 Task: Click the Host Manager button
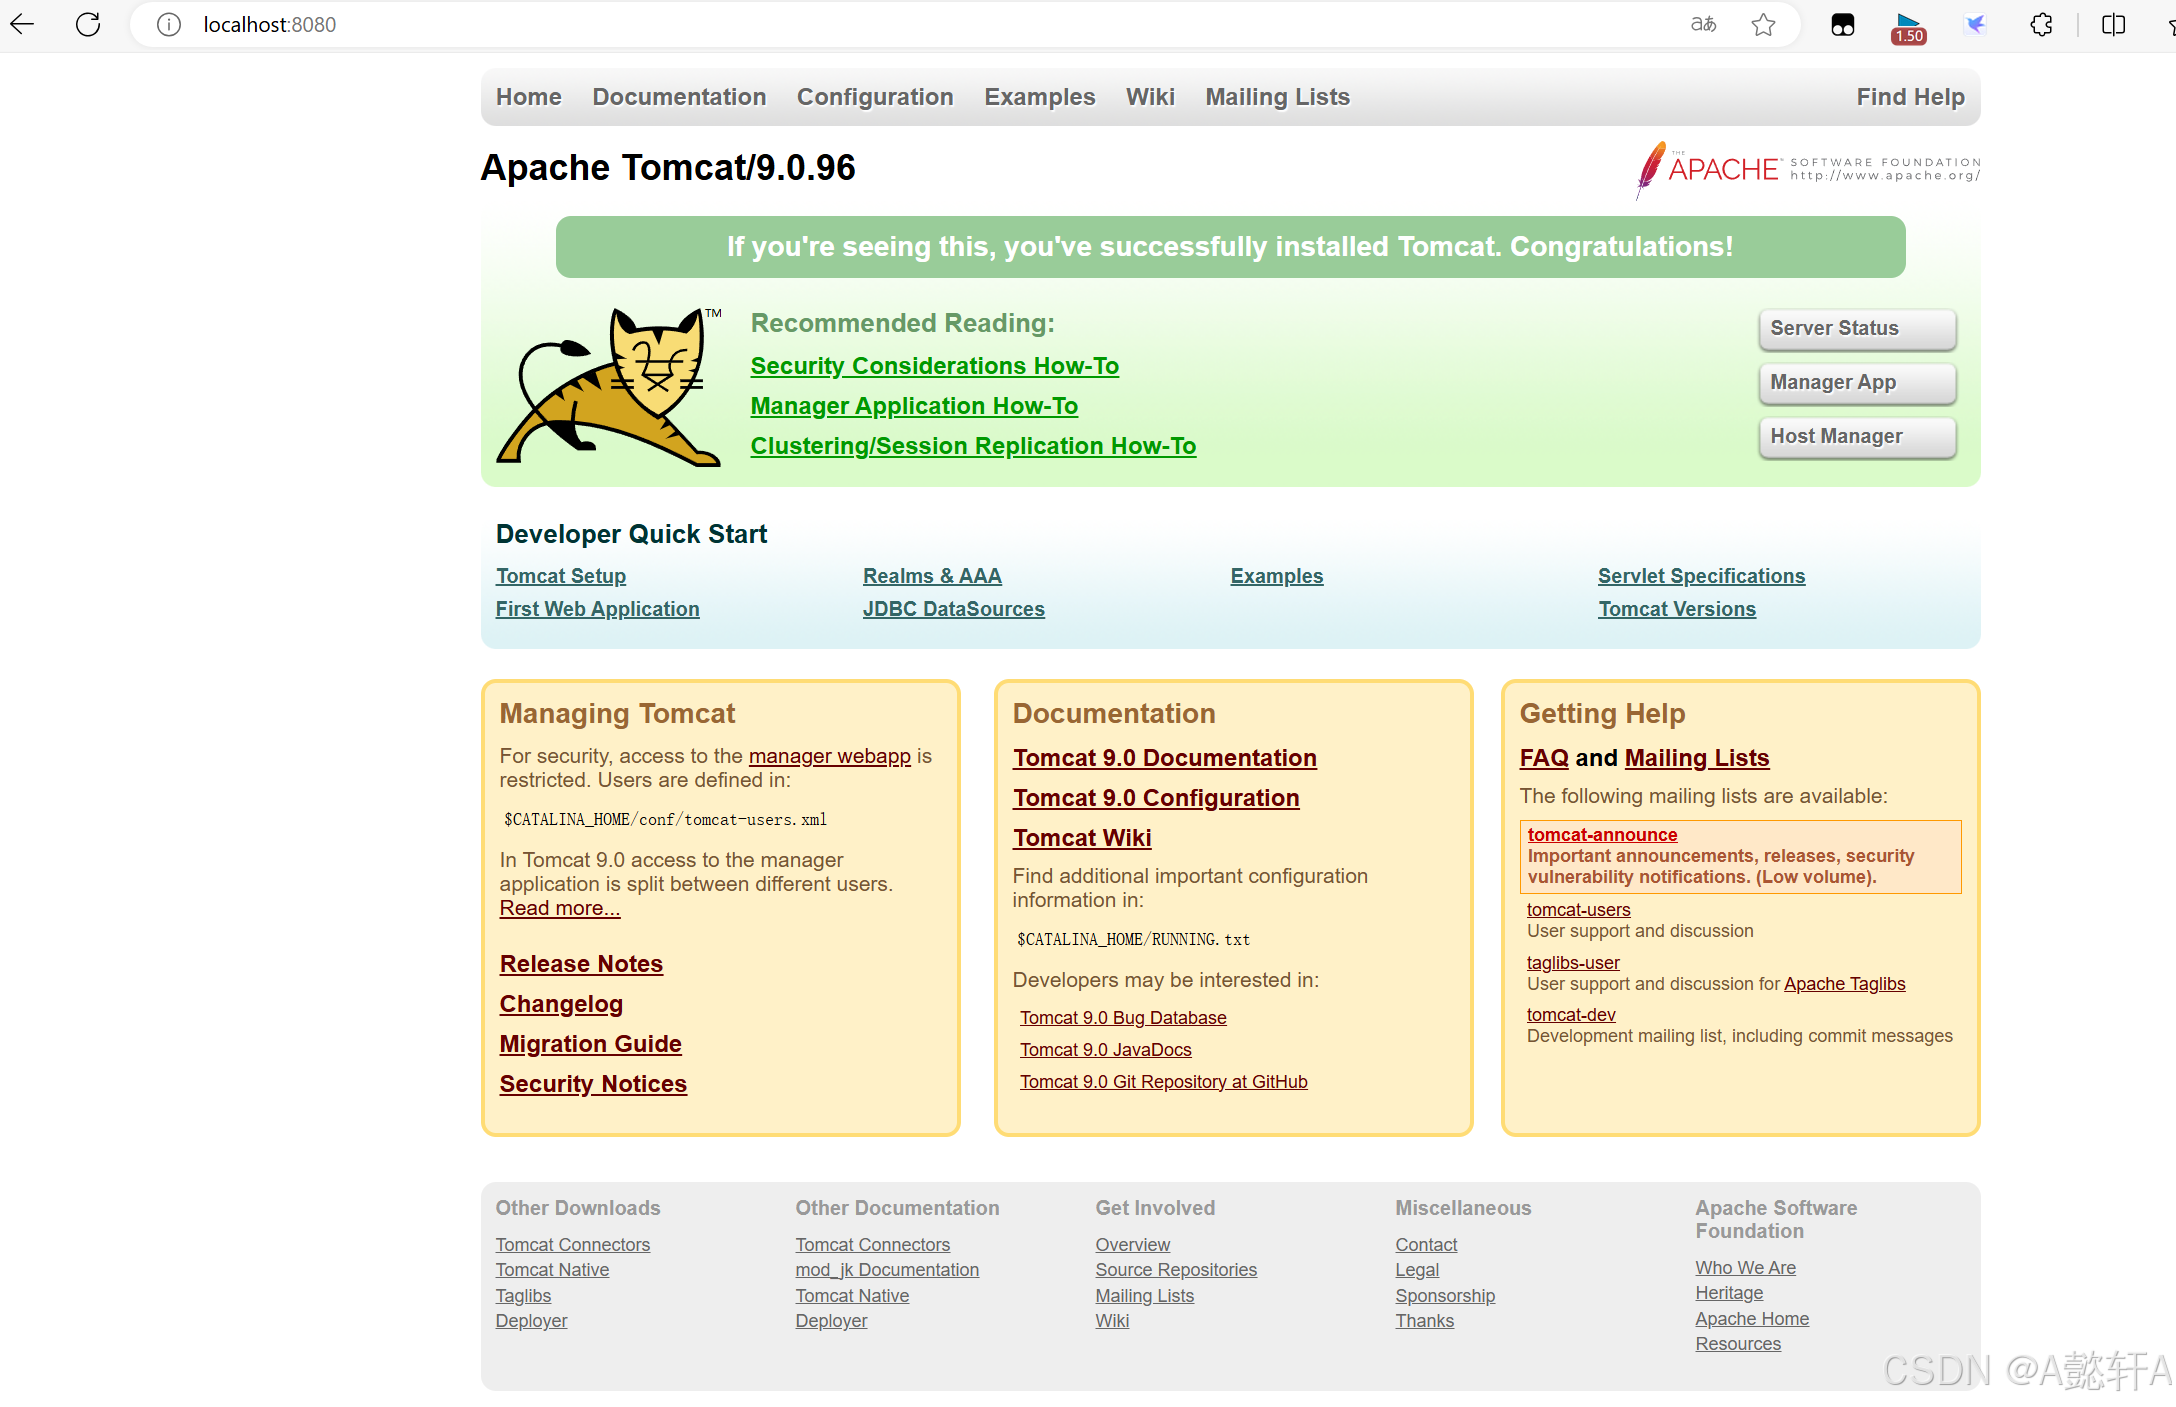click(1857, 437)
